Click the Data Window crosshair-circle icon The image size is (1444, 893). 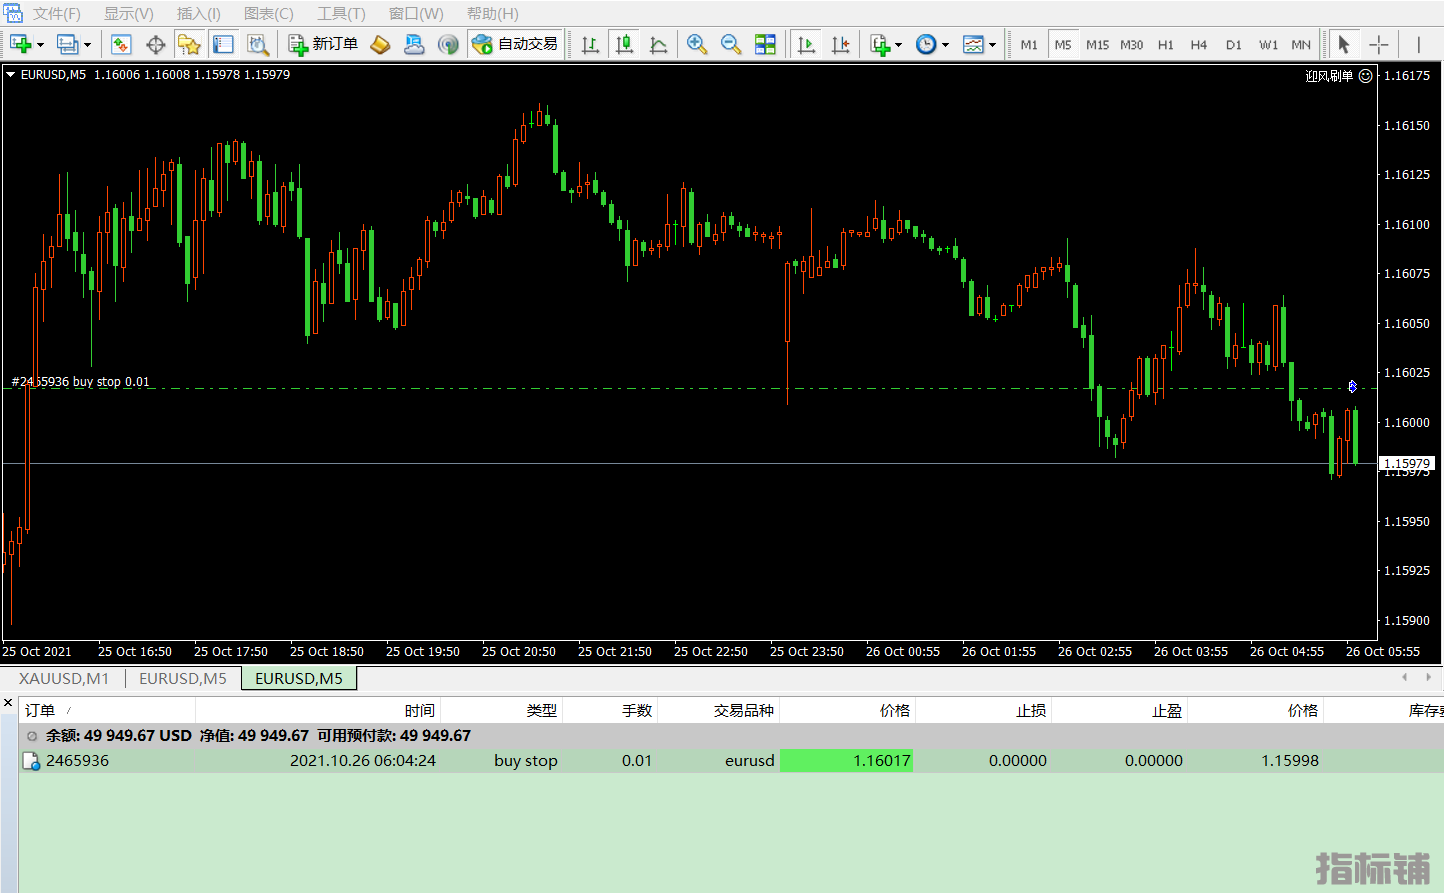156,44
